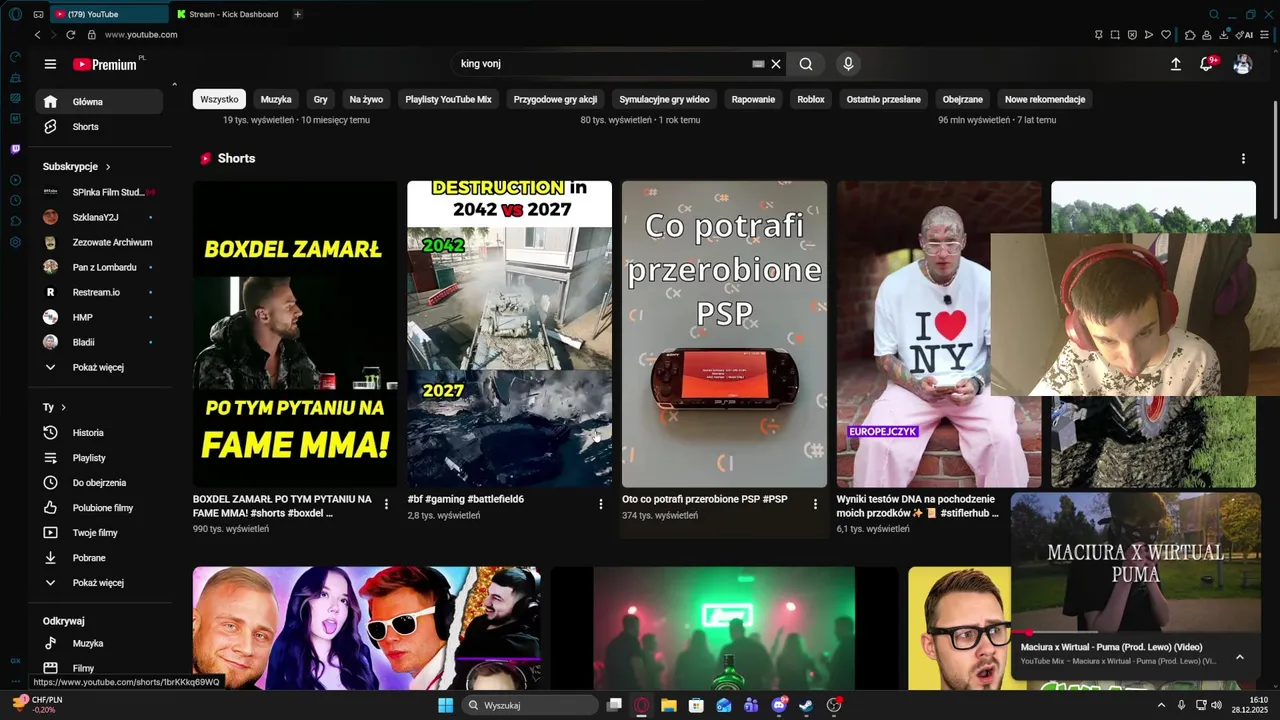Open 'Pobrane' downloads in the sidebar
This screenshot has width=1280, height=720.
(x=99, y=558)
